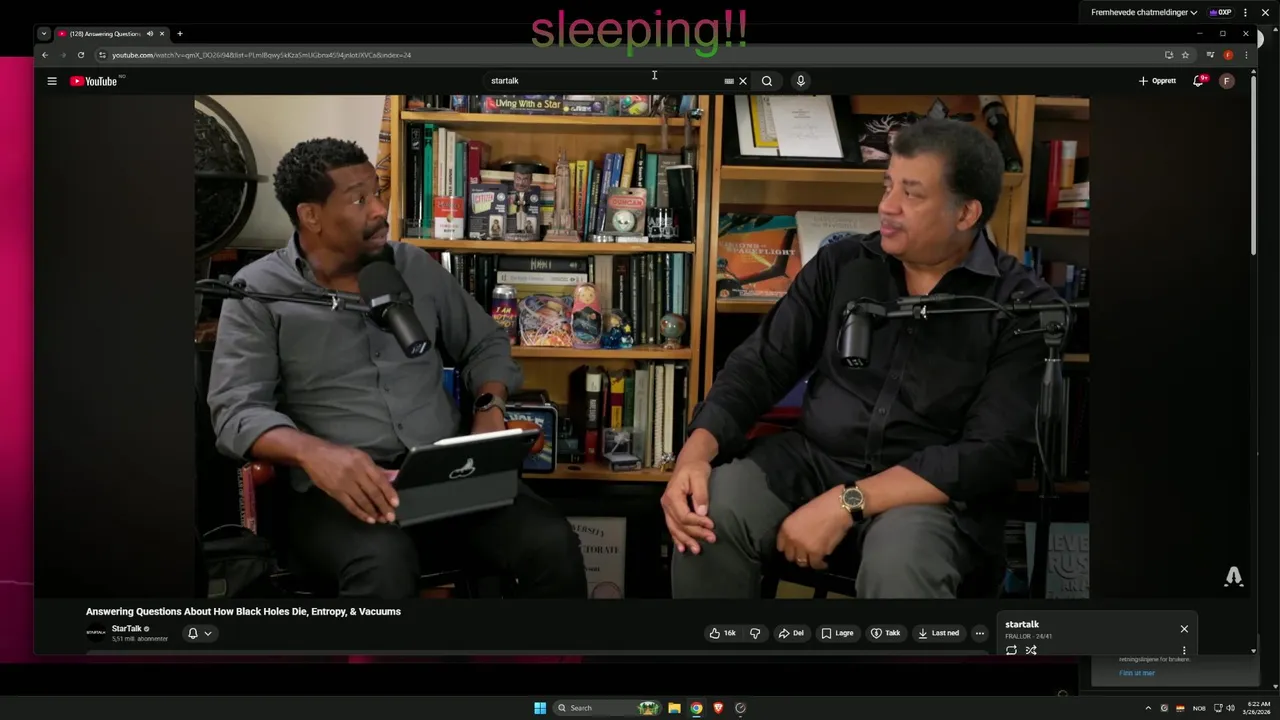Dislike the video with thumbs-down
This screenshot has width=1280, height=720.
tap(755, 633)
